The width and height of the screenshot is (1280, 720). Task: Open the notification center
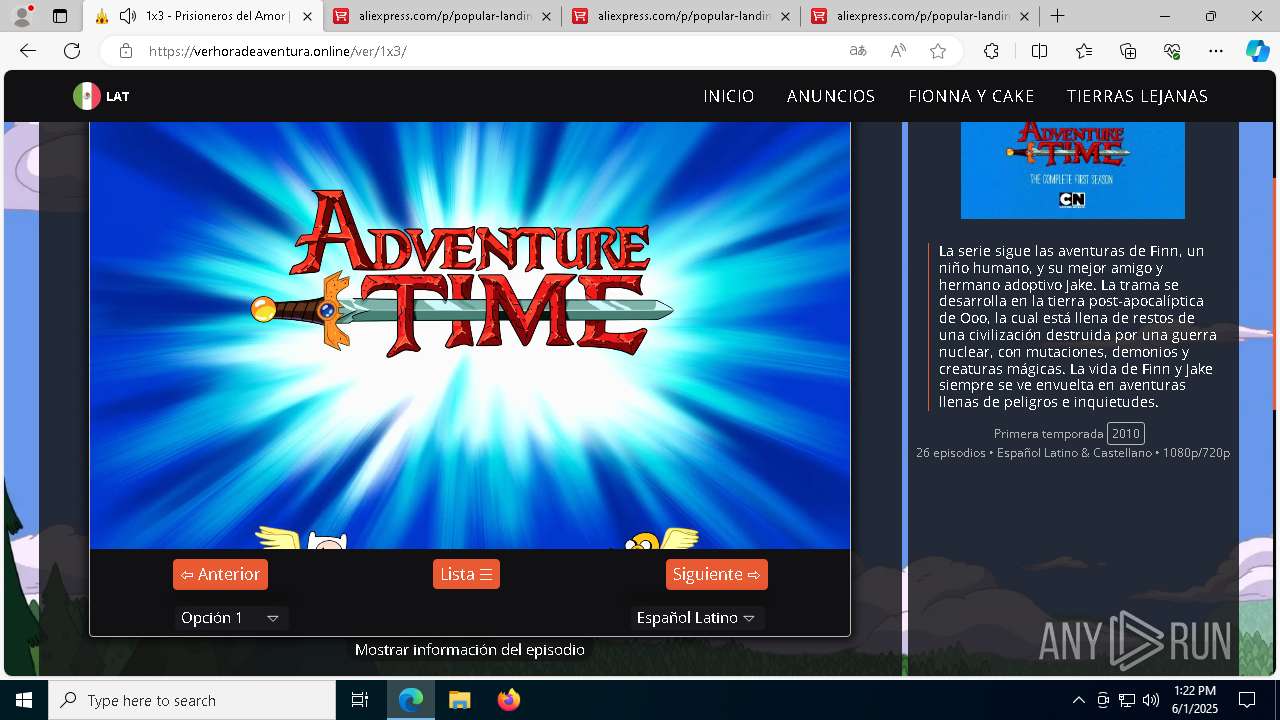(1247, 700)
